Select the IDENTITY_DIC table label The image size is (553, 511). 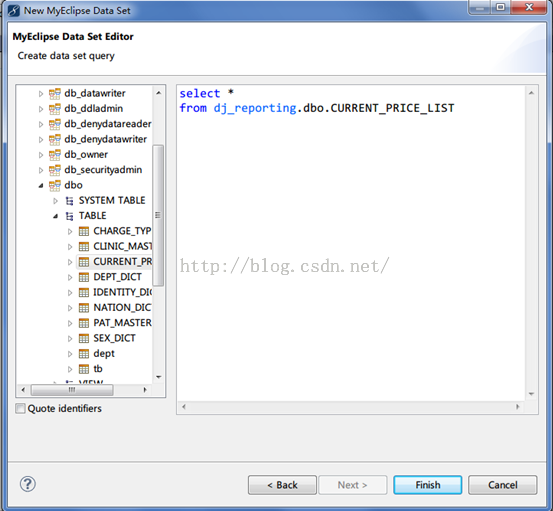pos(122,292)
